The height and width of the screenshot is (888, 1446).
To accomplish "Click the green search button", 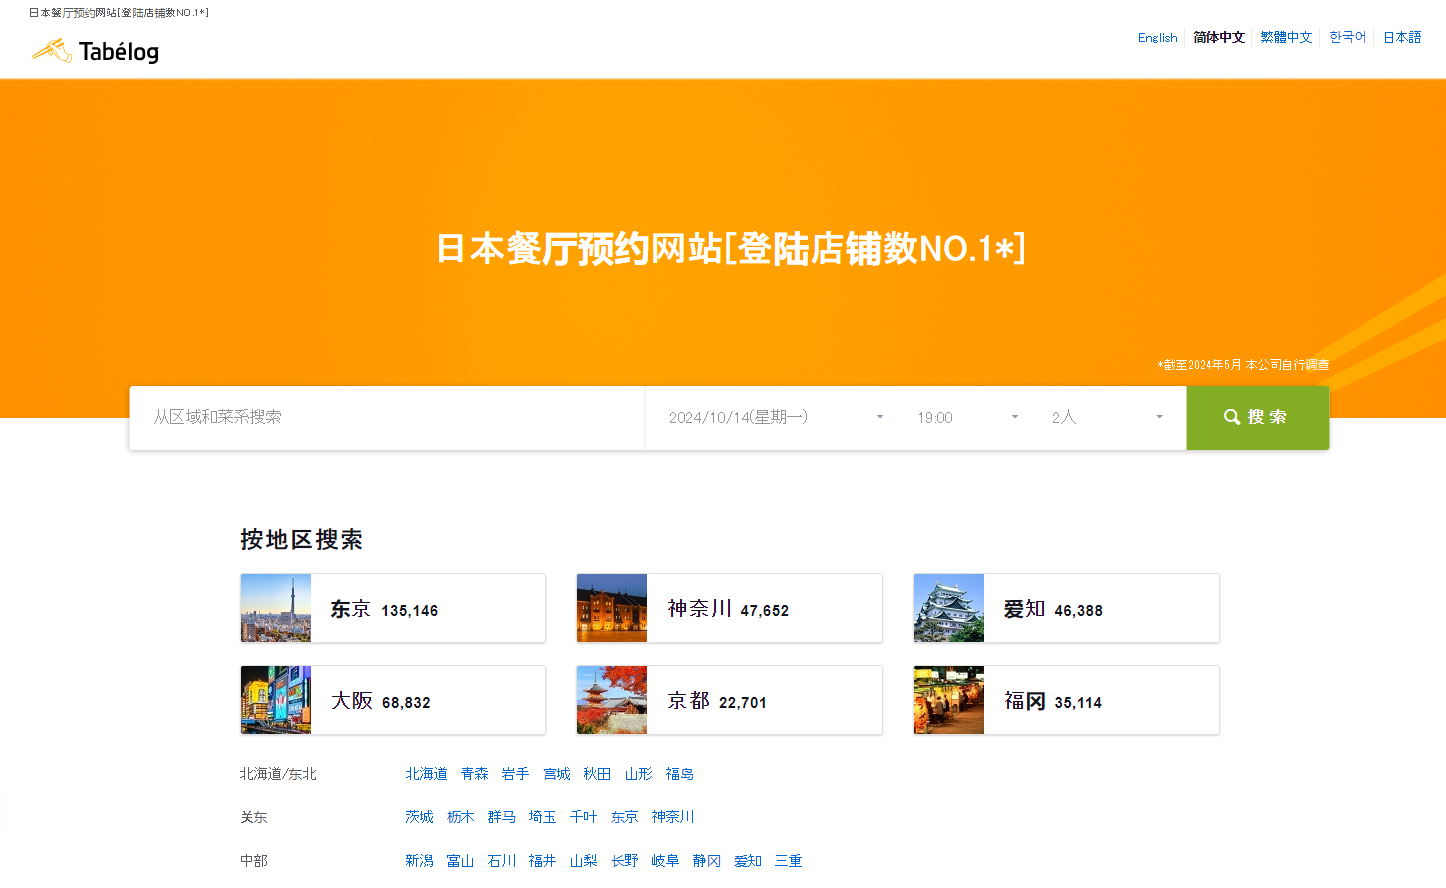I will 1257,418.
